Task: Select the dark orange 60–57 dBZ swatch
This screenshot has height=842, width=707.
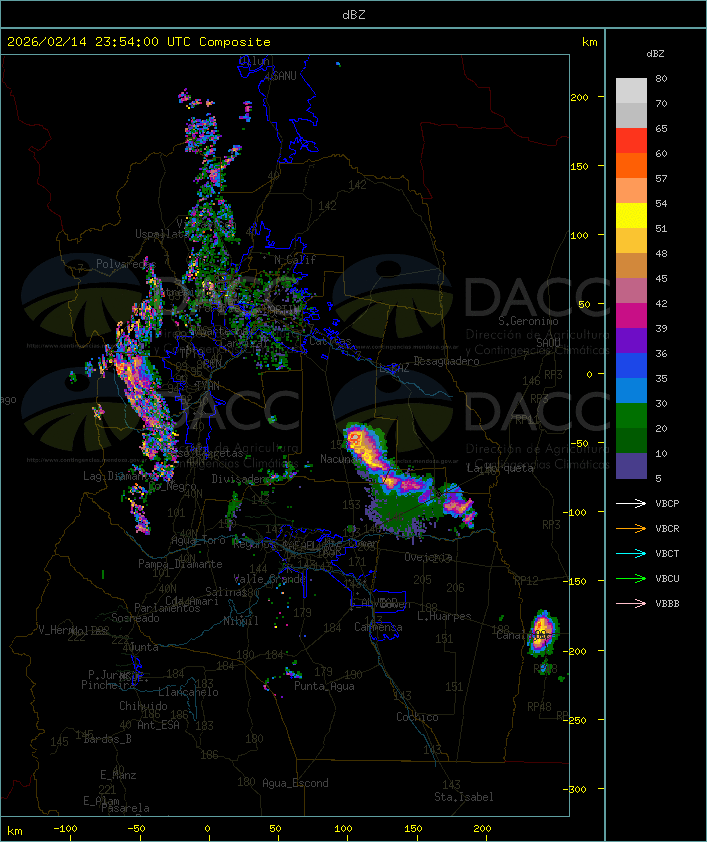Action: 631,165
